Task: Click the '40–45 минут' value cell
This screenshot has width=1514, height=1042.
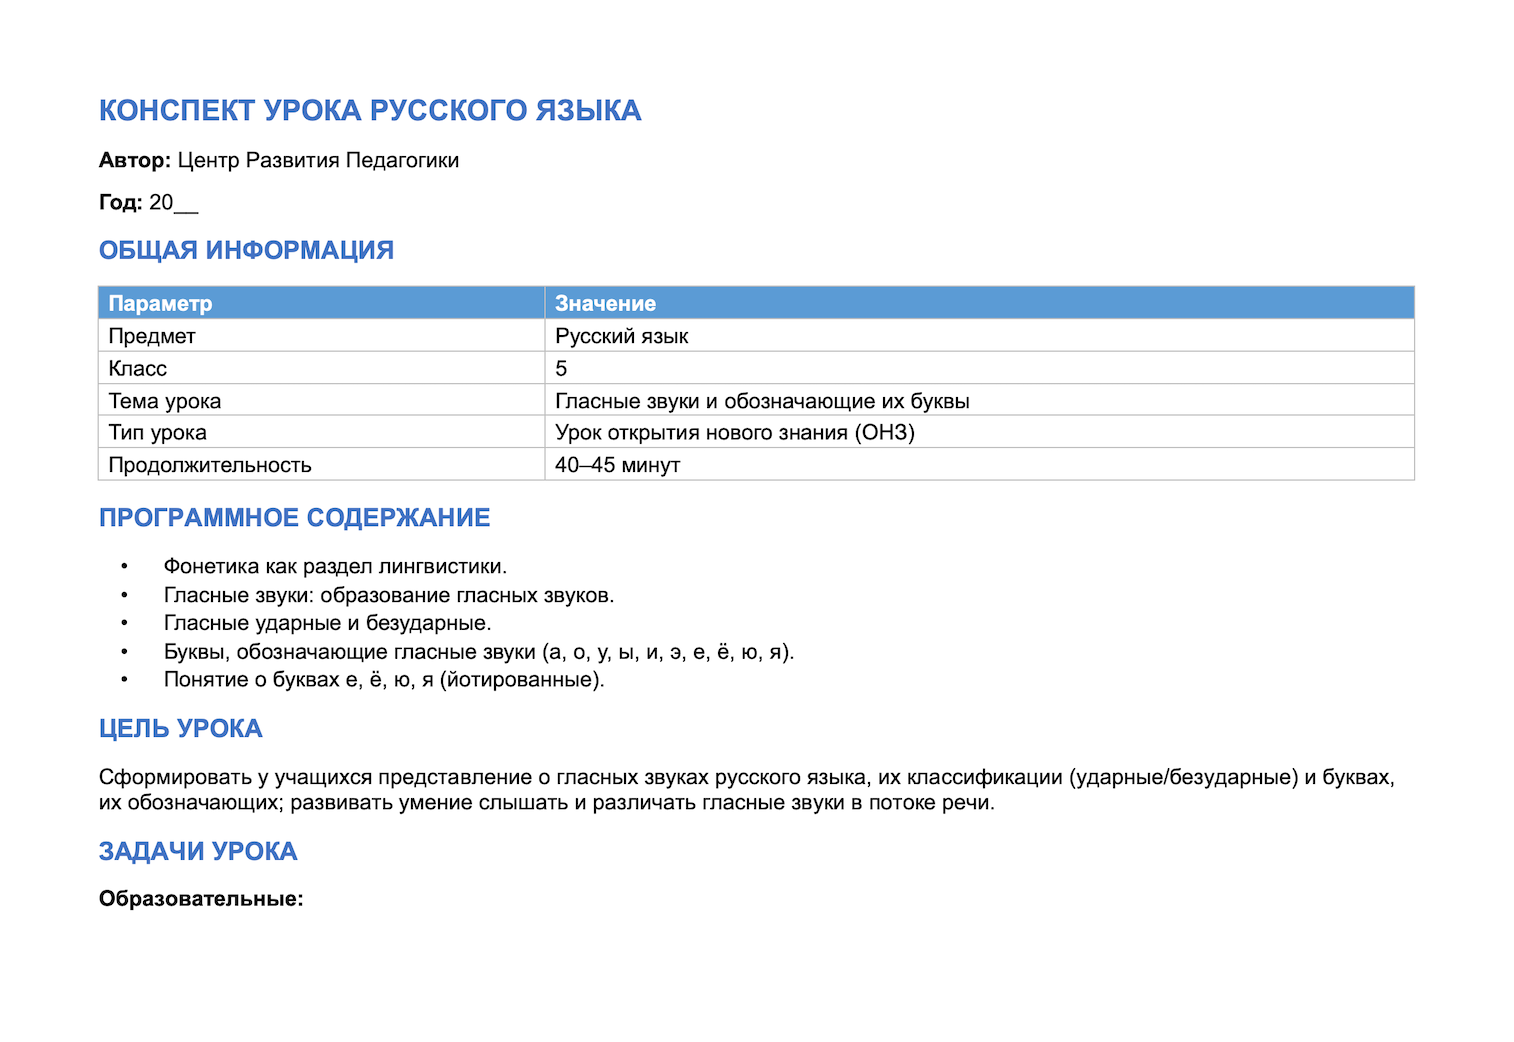Action: point(979,464)
